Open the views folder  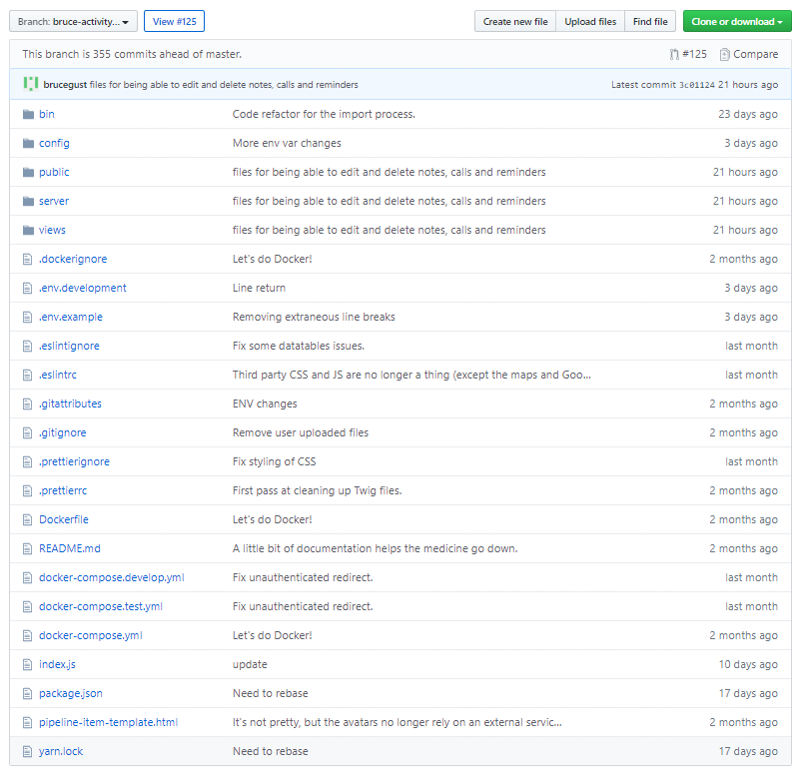pyautogui.click(x=52, y=230)
